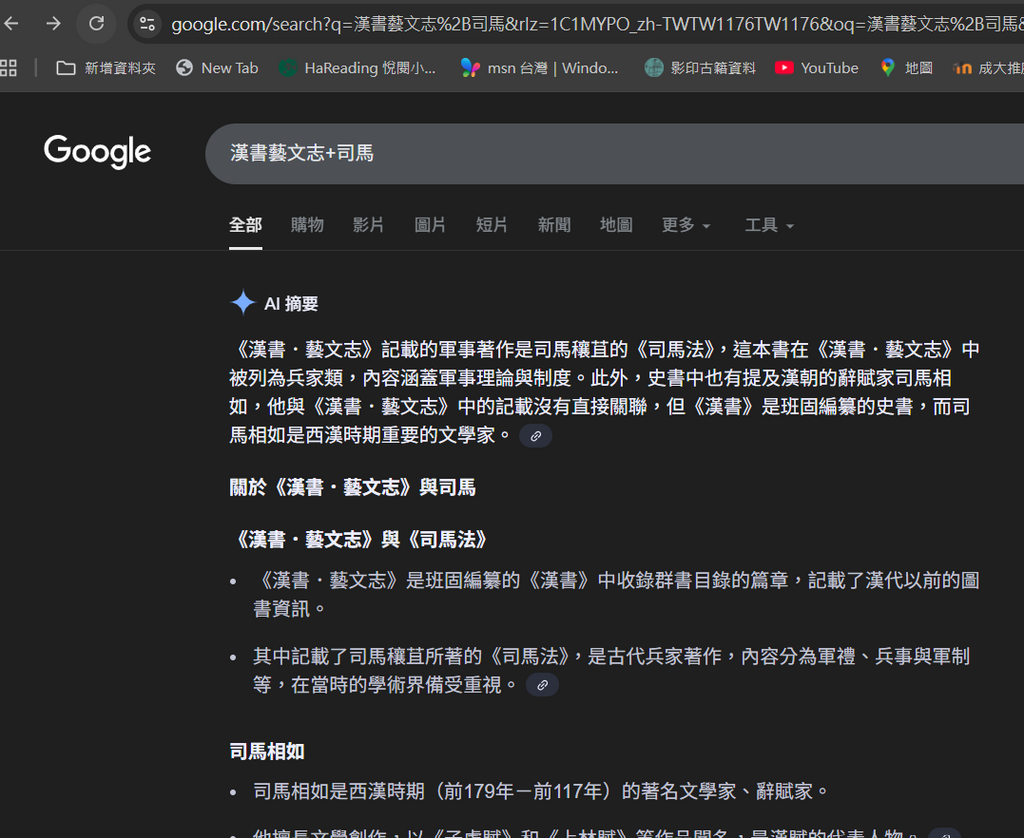Viewport: 1024px width, 838px height.
Task: Click the link icon after 備受重視 bullet
Action: coord(542,685)
